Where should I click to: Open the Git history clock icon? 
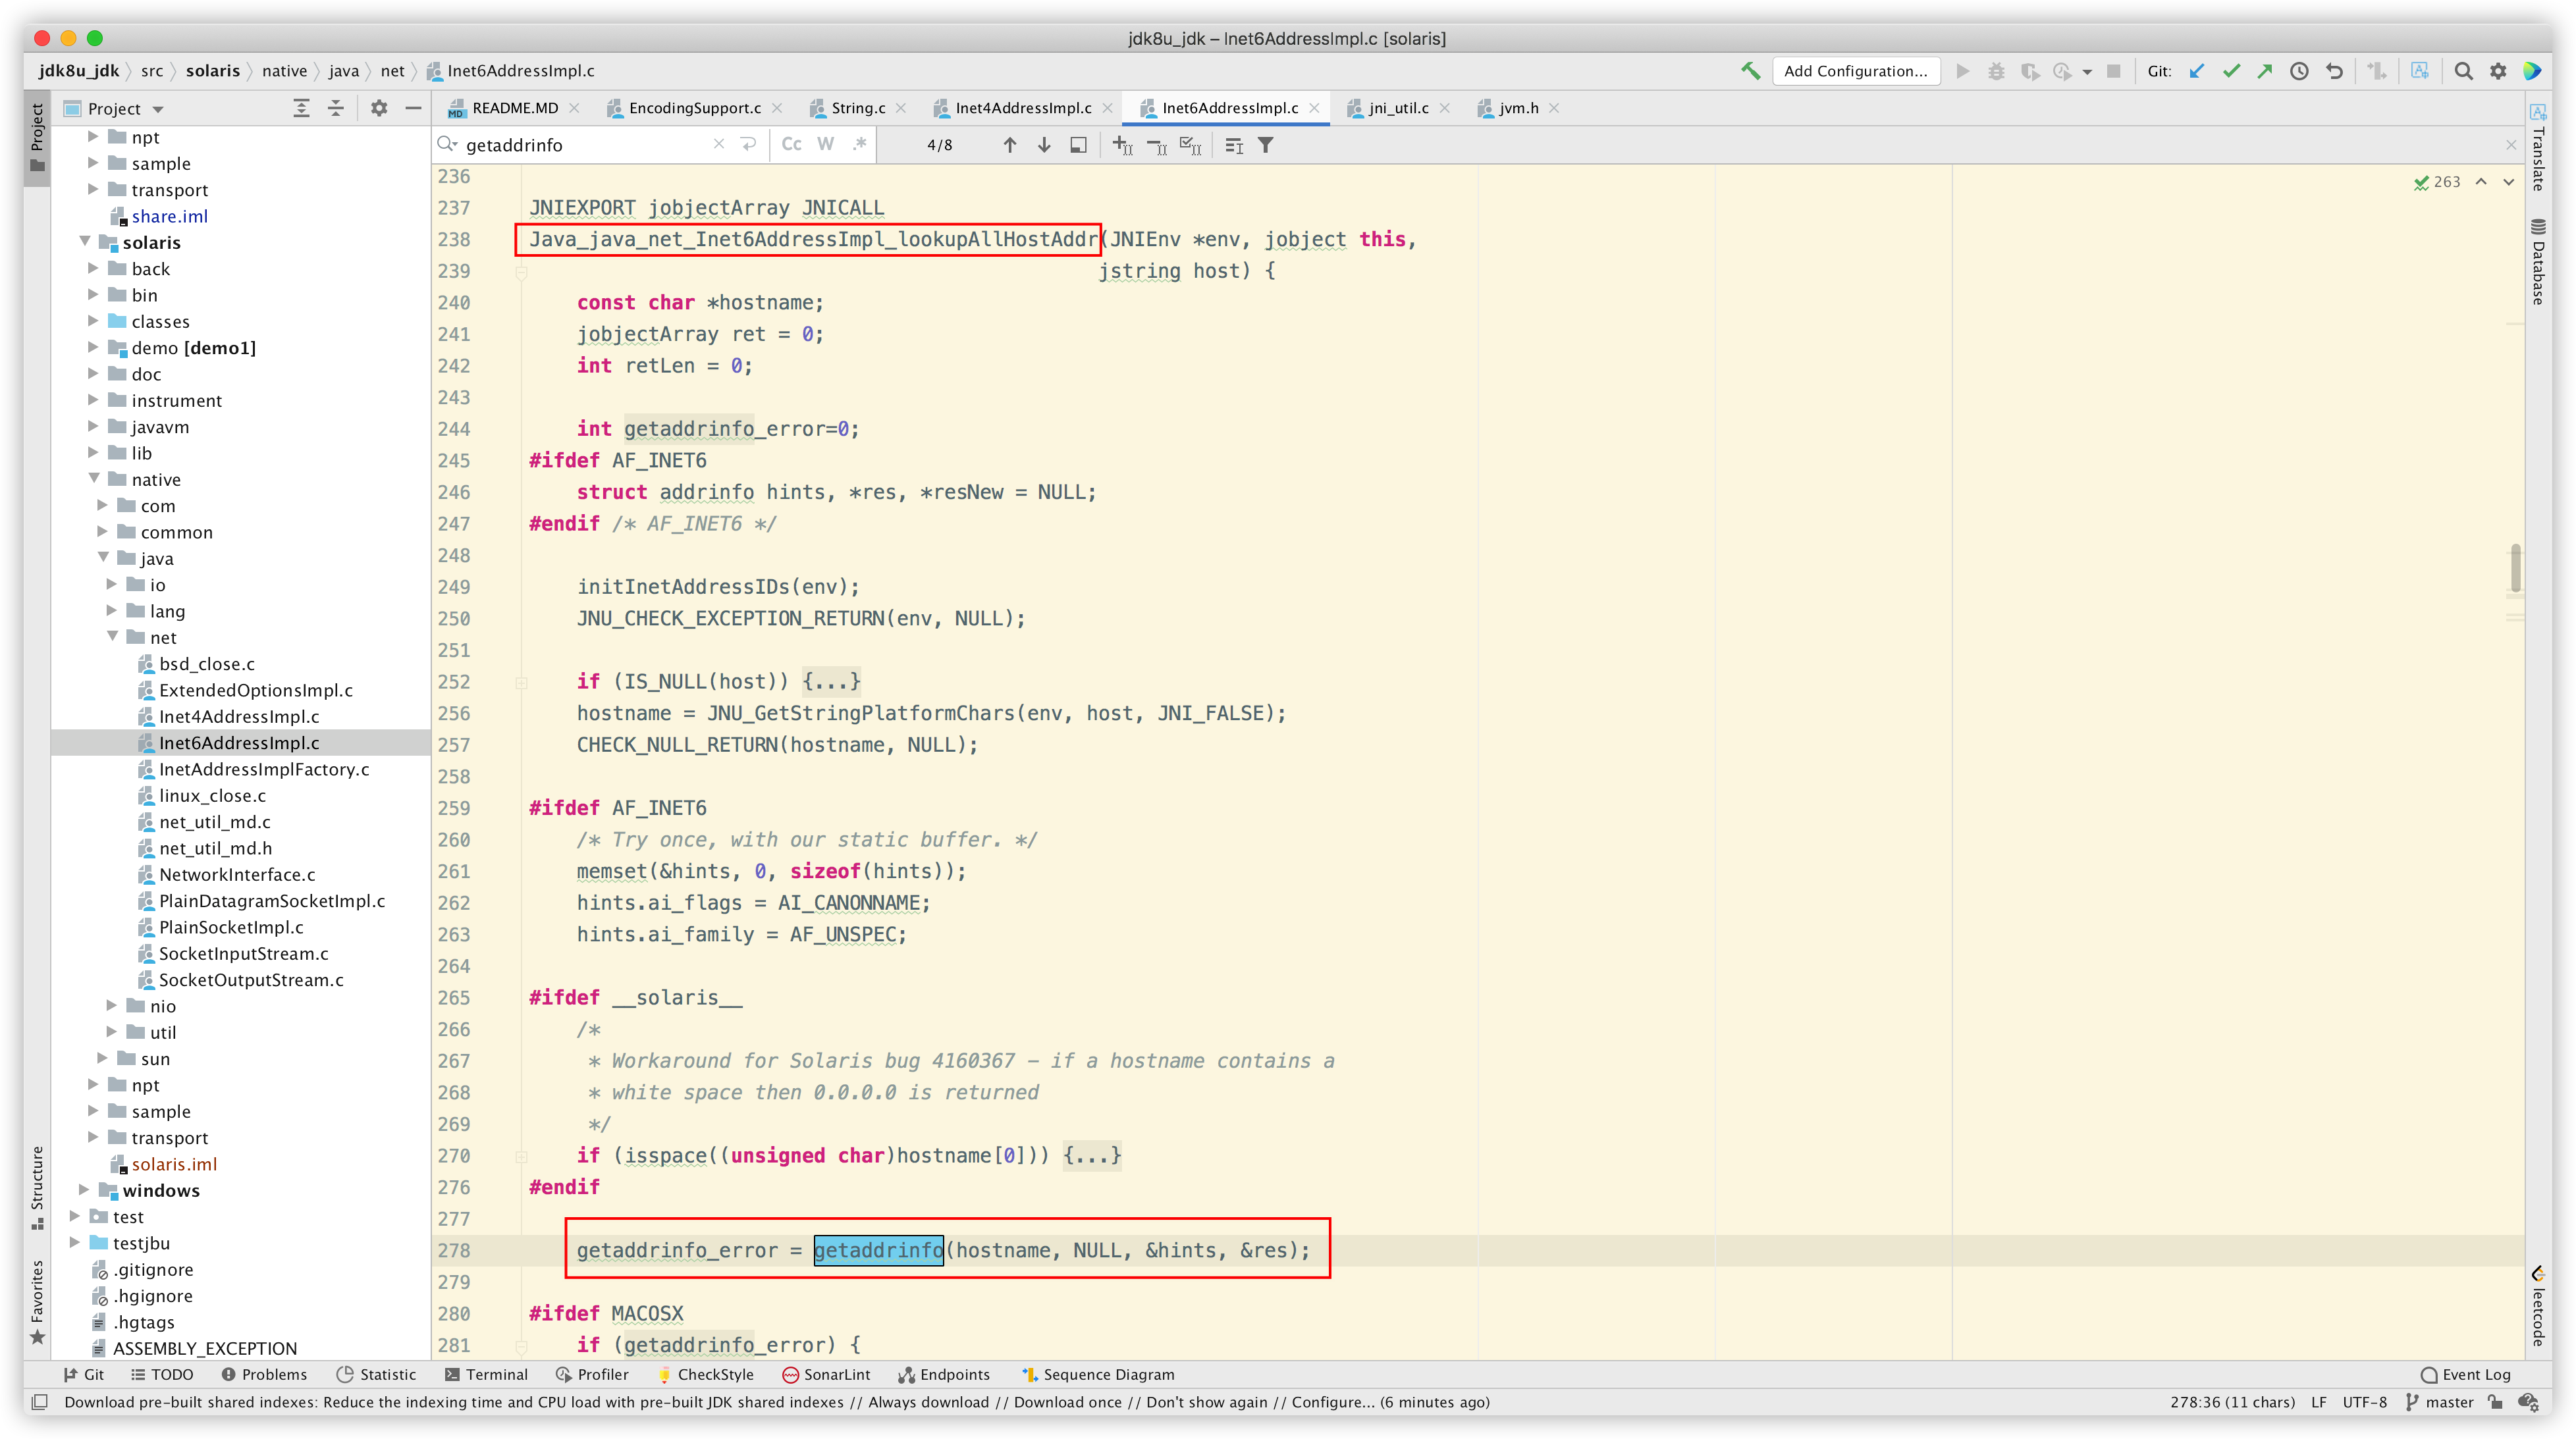[x=2299, y=71]
